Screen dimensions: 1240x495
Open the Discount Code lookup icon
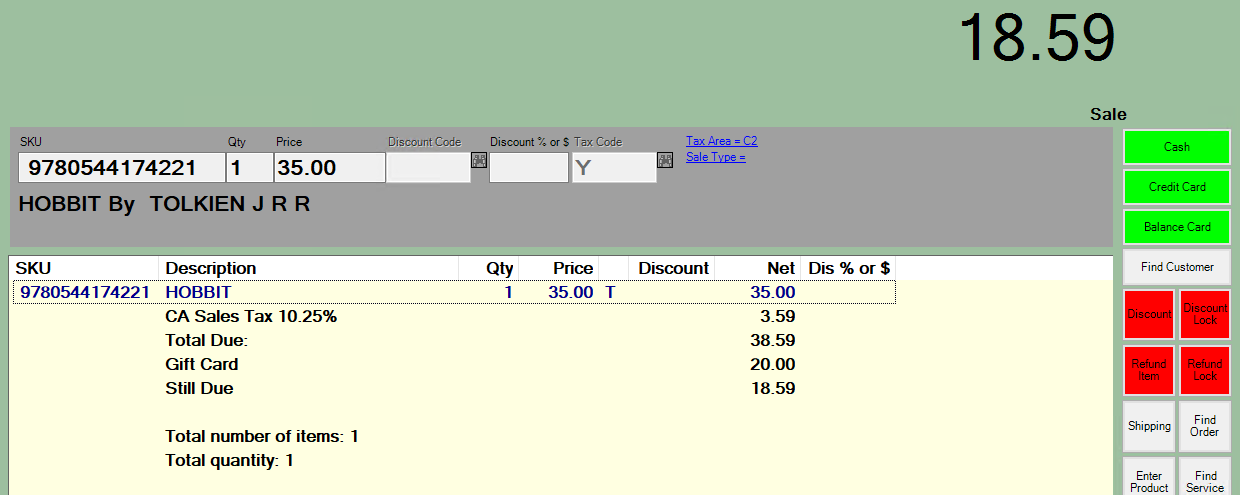478,160
